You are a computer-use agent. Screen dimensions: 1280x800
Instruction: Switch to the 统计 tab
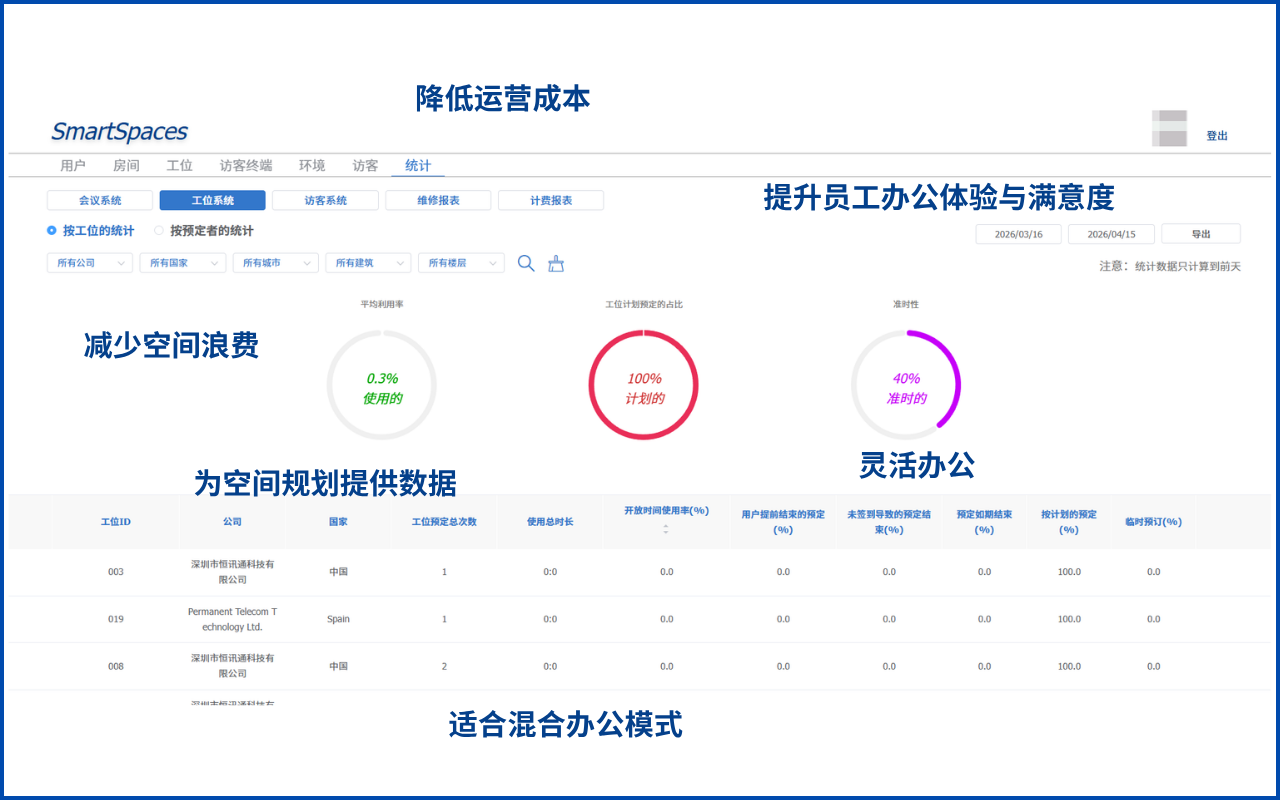coord(418,166)
